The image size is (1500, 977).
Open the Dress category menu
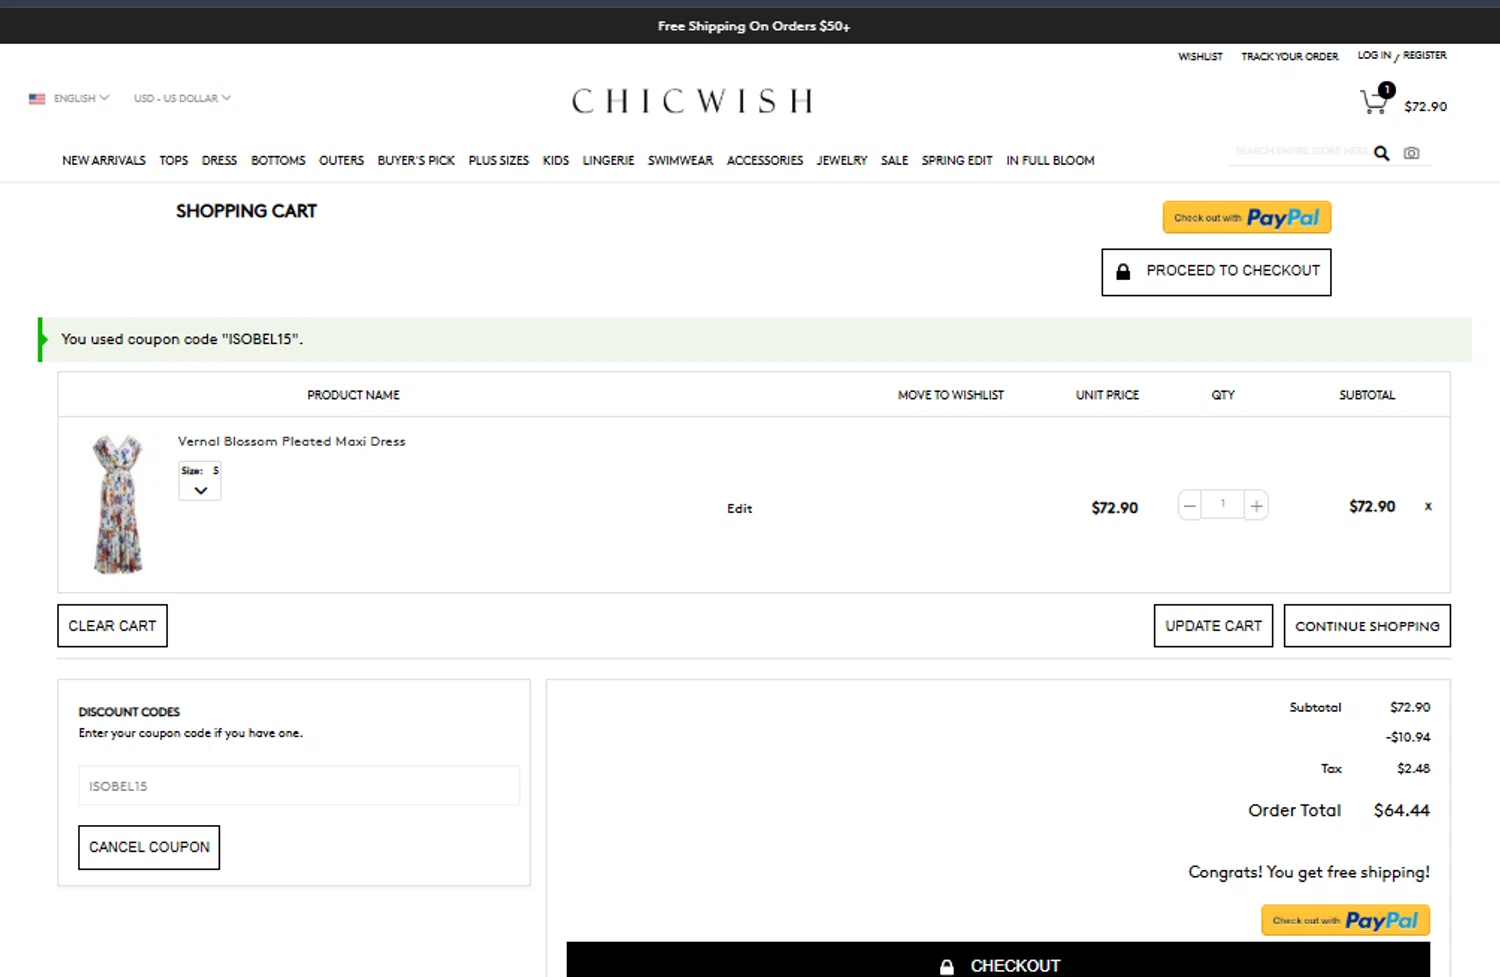point(219,160)
